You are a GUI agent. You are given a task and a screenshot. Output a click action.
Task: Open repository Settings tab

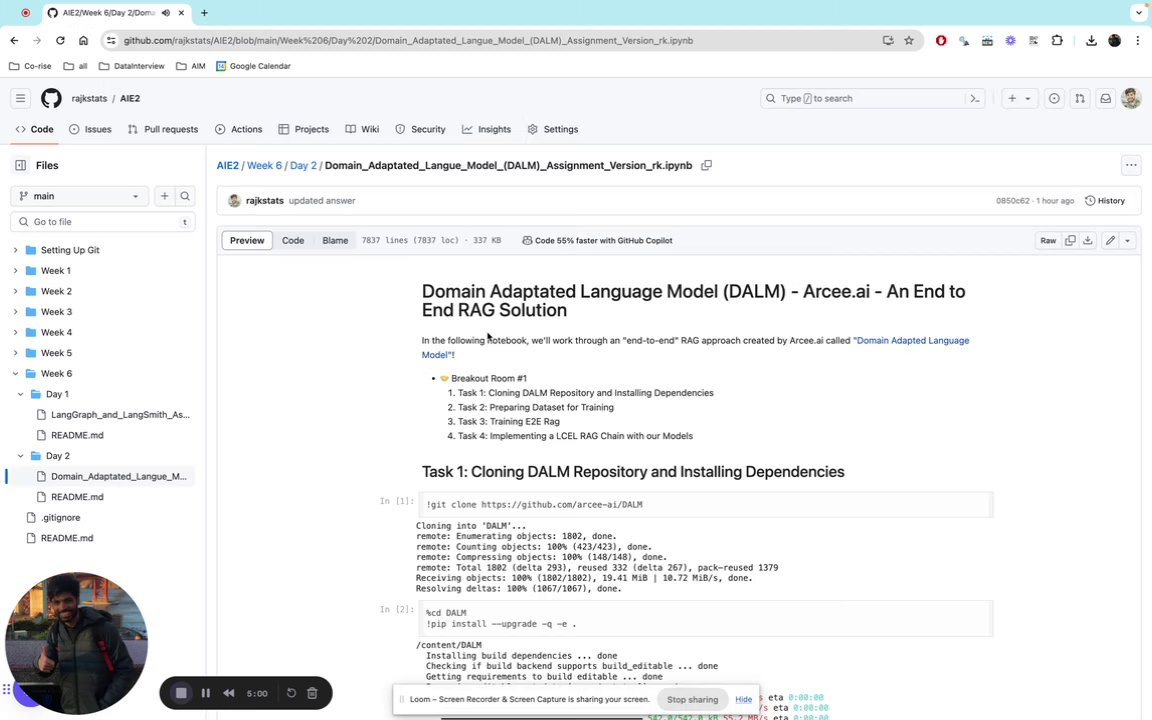click(x=553, y=129)
